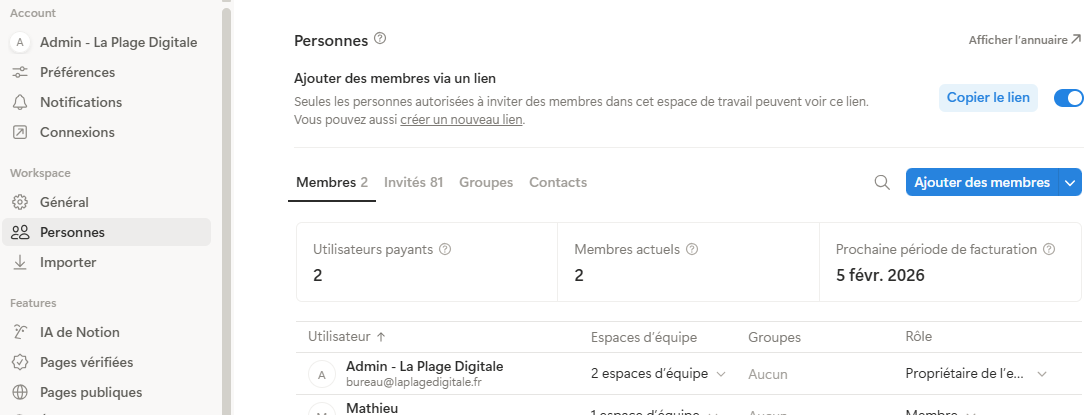Click the Général gear icon
Screen dimensions: 1092x415
[20, 202]
